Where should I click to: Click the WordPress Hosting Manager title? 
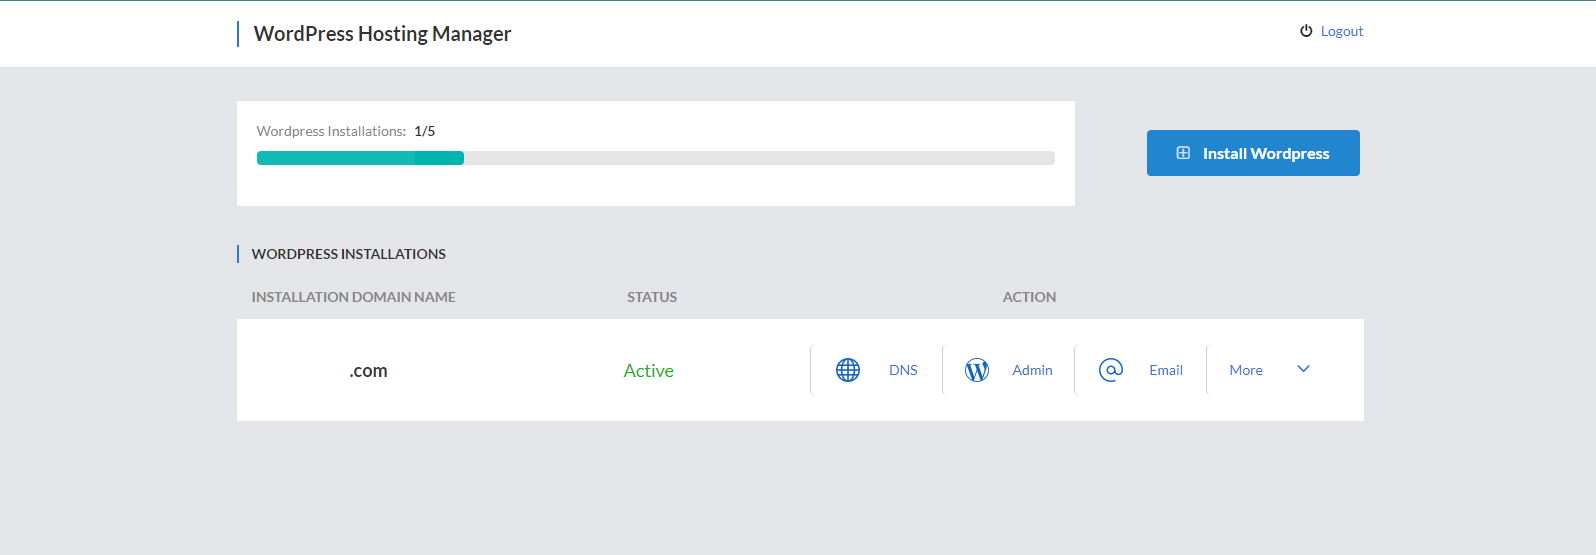(382, 34)
